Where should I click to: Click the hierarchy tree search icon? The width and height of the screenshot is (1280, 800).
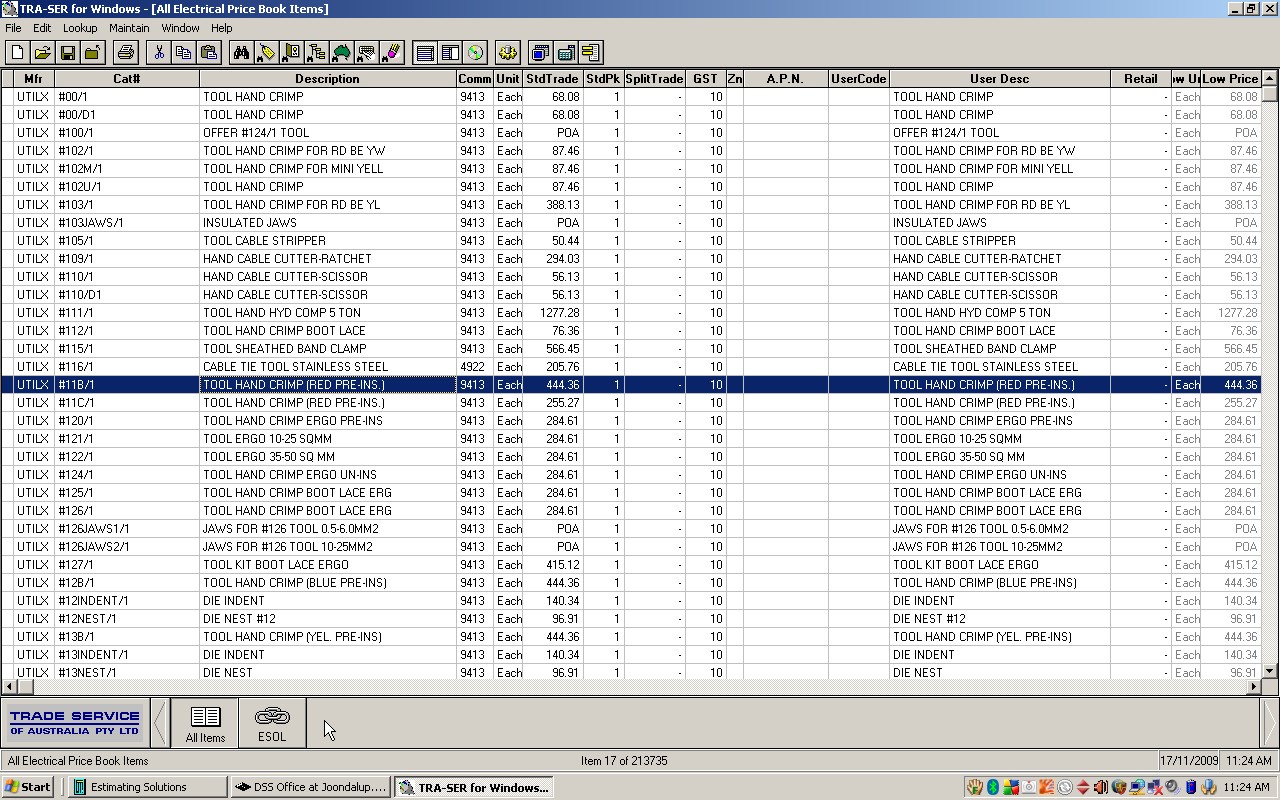click(x=316, y=53)
